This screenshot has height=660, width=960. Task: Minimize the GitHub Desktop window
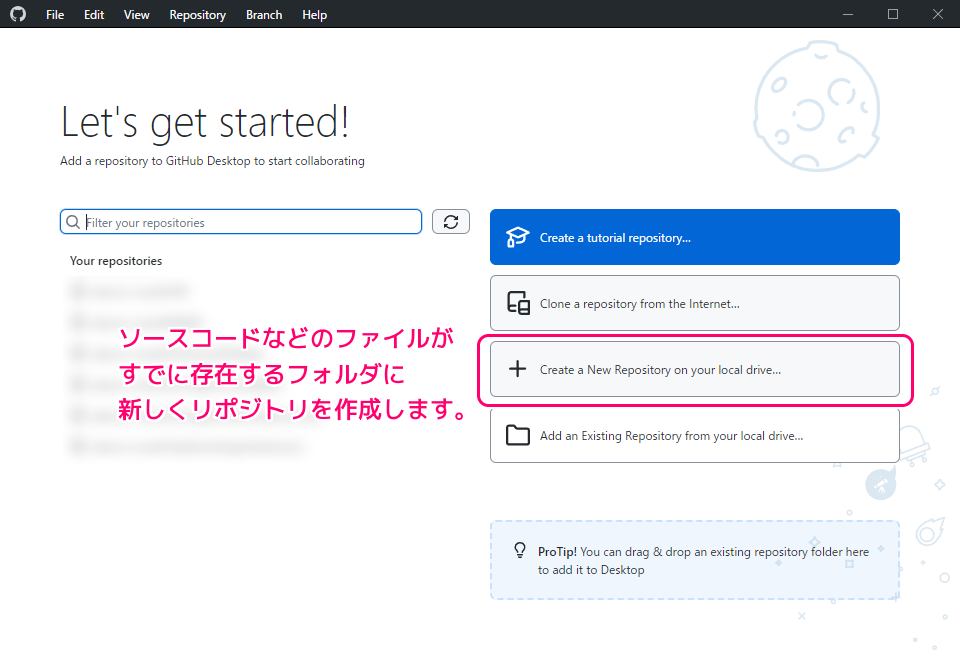[848, 14]
